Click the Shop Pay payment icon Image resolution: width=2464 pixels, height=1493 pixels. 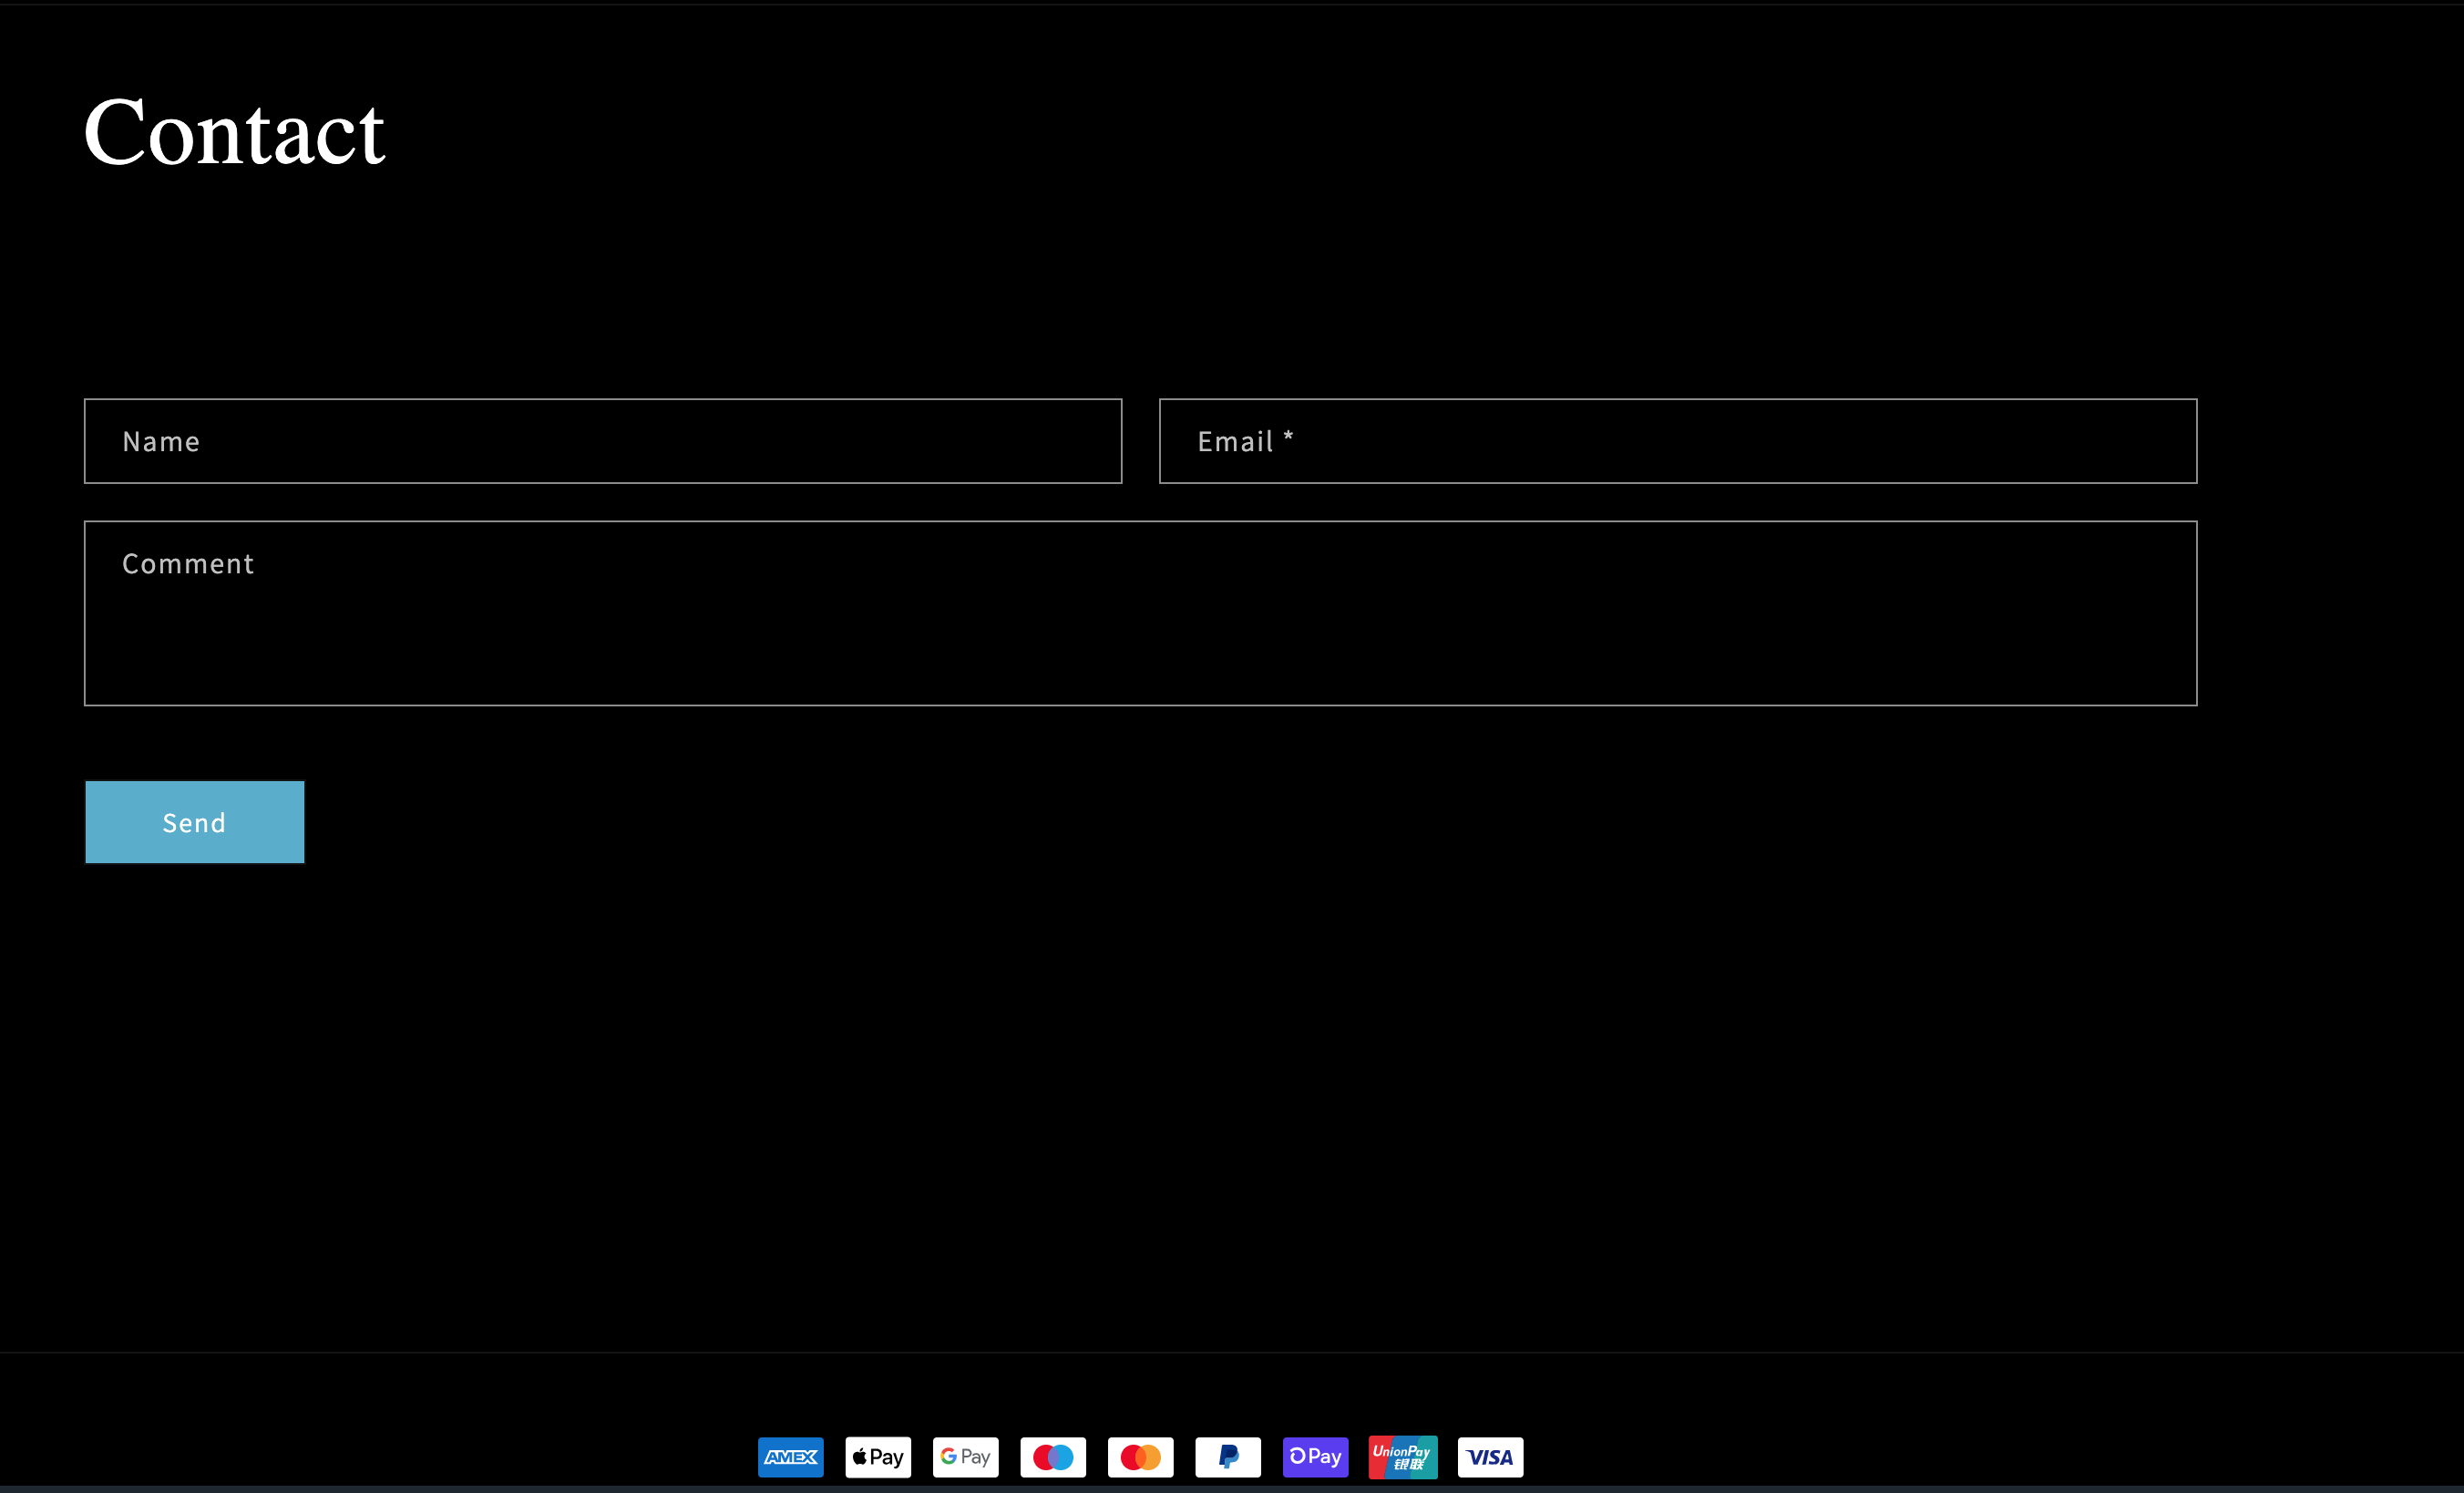(x=1315, y=1457)
